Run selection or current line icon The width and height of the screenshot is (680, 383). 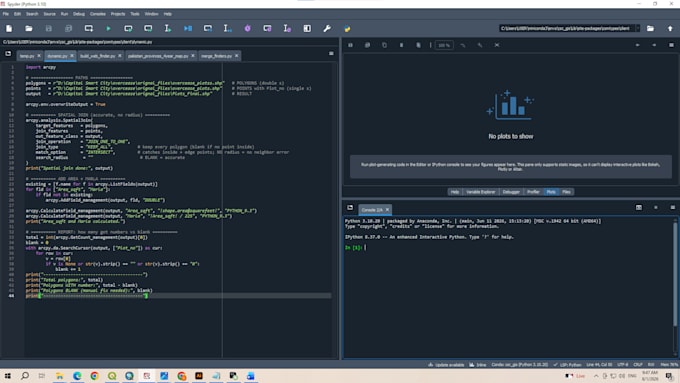coord(168,29)
